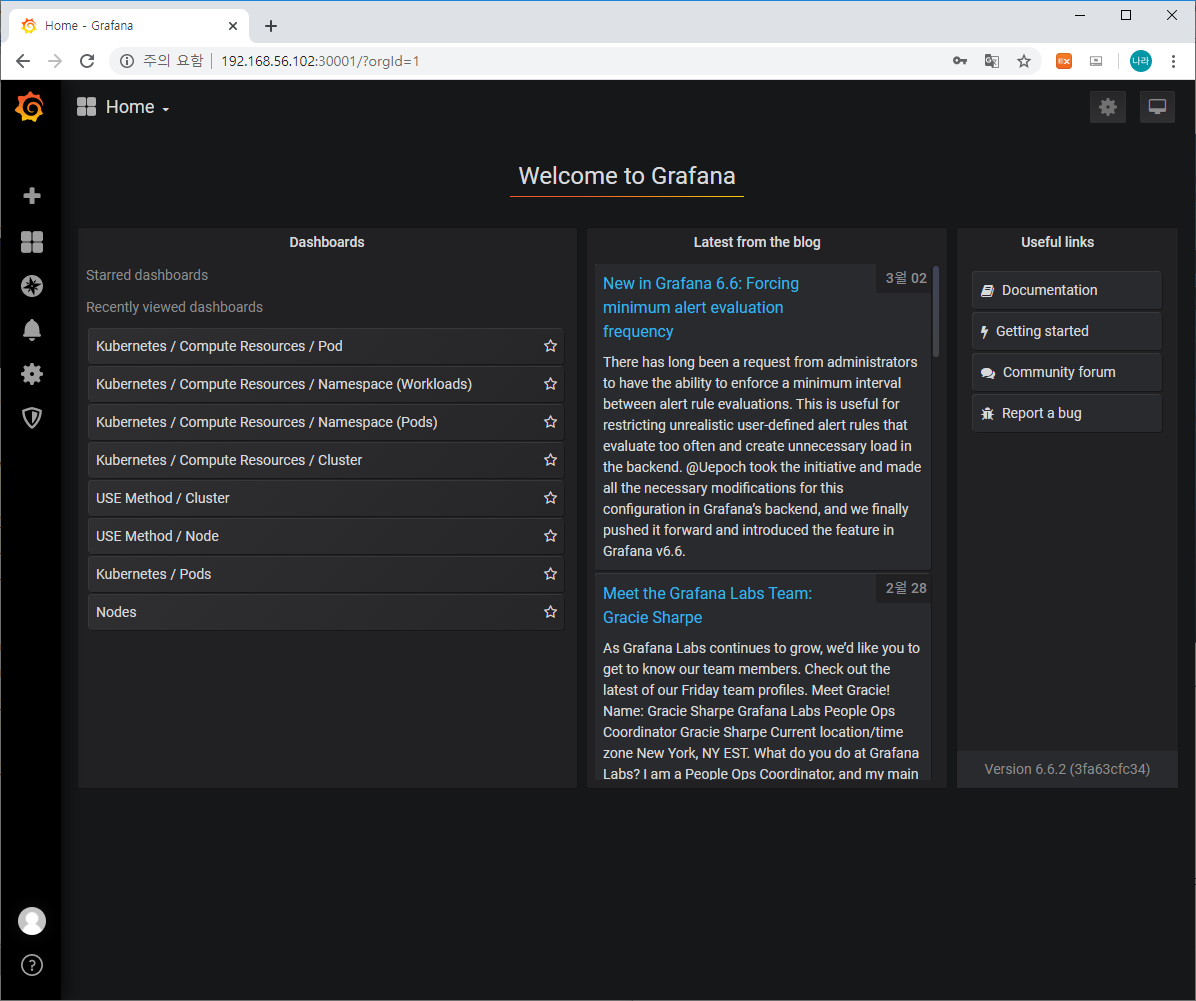1196x1001 pixels.
Task: Star the Nodes dashboard
Action: [550, 612]
